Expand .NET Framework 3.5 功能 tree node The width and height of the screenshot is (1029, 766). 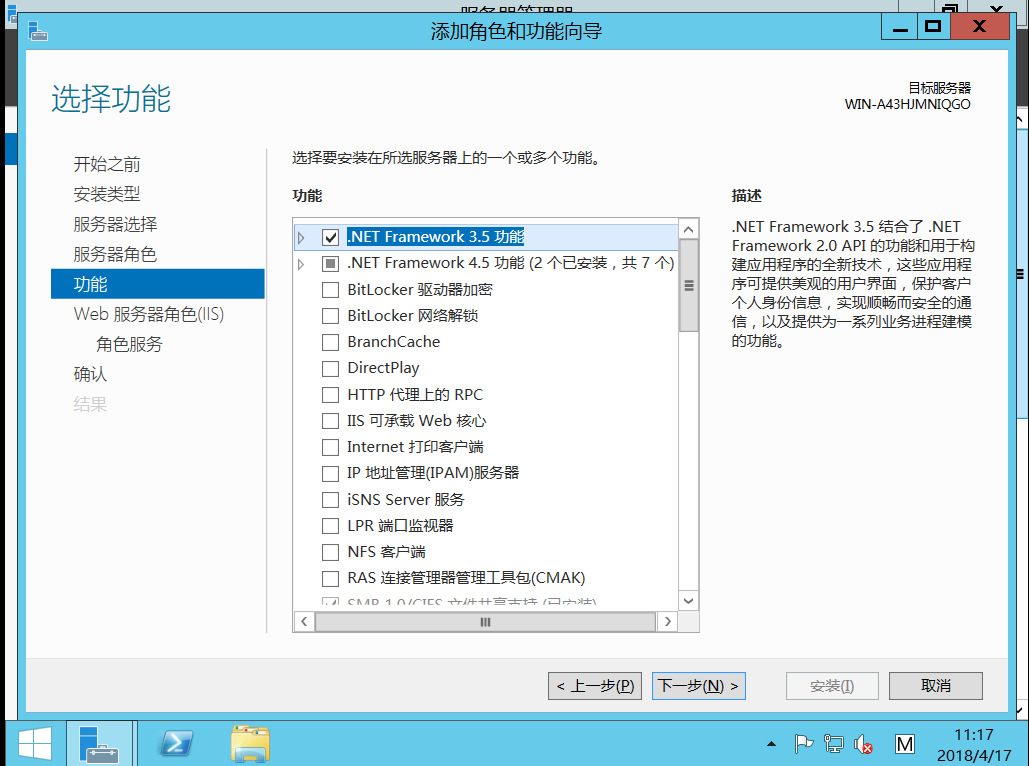pos(301,238)
